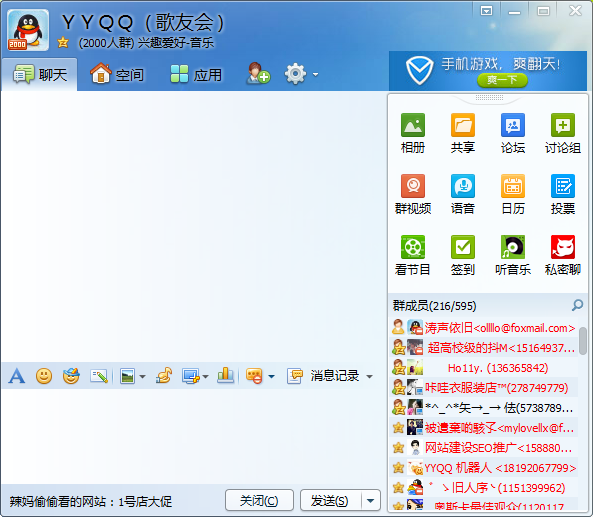Open the font settings A icon
The width and height of the screenshot is (593, 517).
click(17, 376)
